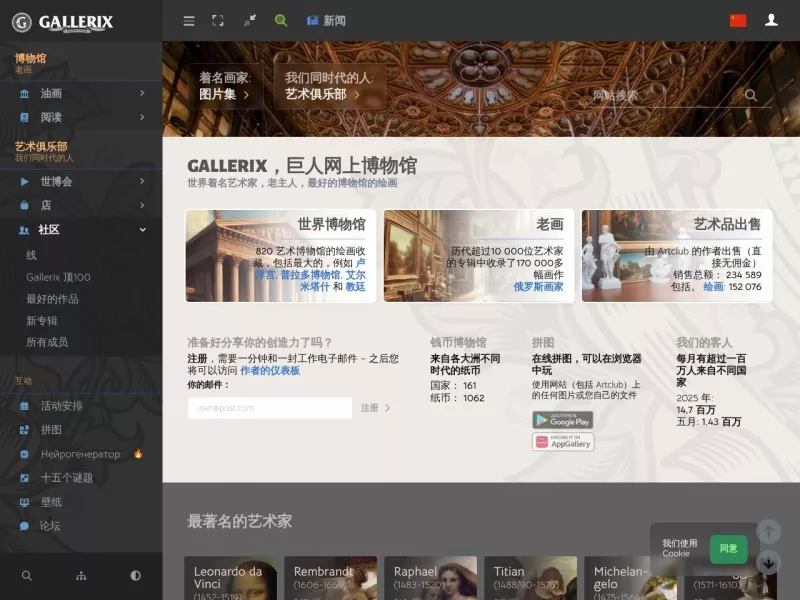Toggle the hamburger menu icon

click(189, 21)
